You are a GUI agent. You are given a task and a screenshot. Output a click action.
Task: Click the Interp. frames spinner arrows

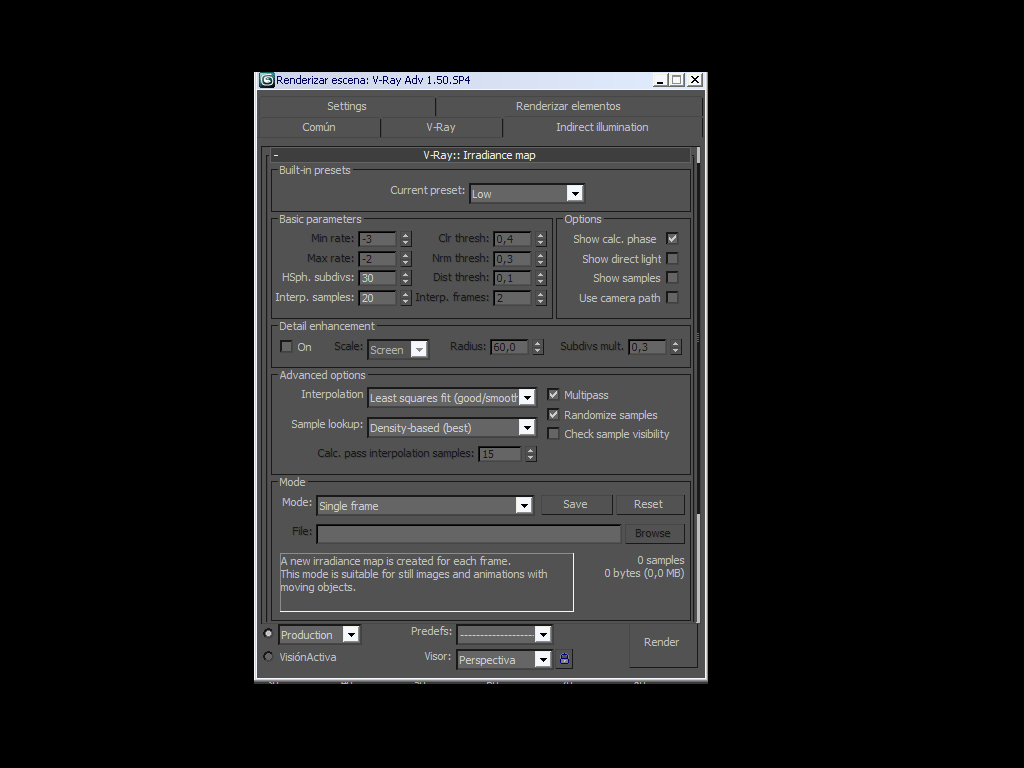[541, 298]
